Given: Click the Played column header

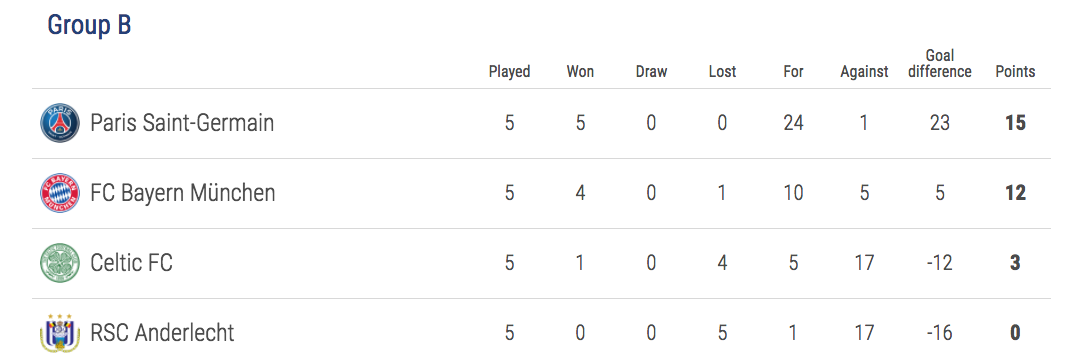Looking at the screenshot, I should 509,71.
